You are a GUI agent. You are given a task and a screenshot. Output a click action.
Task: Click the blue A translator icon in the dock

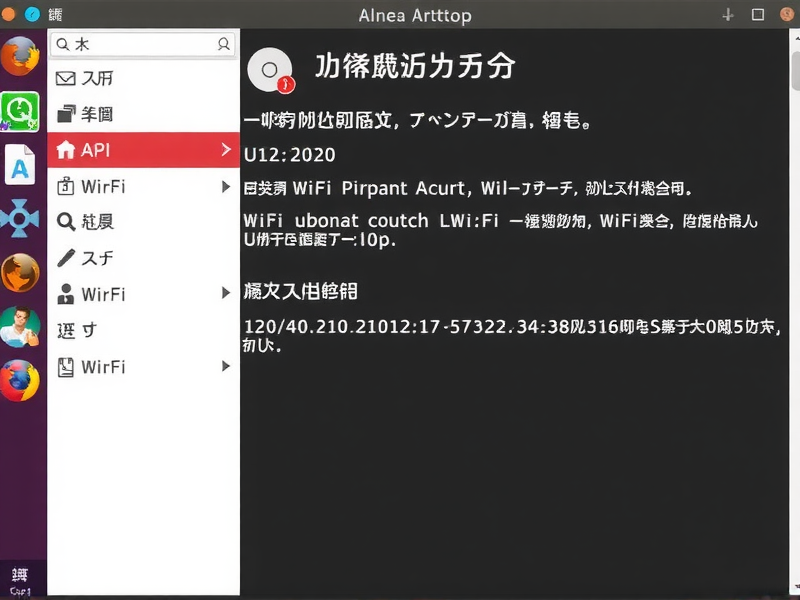(x=20, y=164)
